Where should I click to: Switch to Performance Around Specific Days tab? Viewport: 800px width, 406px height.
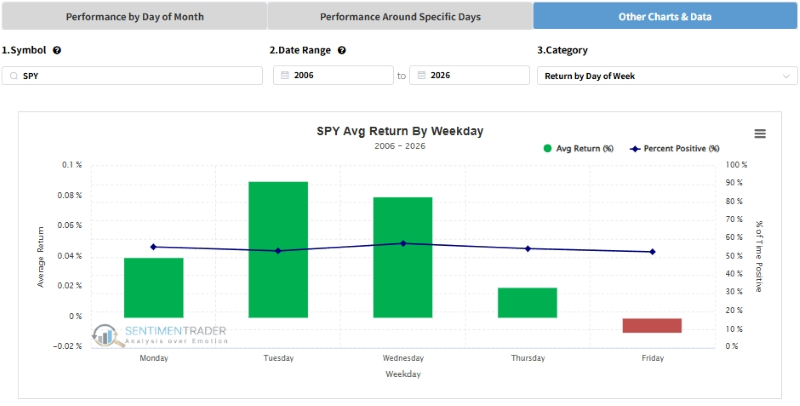pyautogui.click(x=400, y=16)
